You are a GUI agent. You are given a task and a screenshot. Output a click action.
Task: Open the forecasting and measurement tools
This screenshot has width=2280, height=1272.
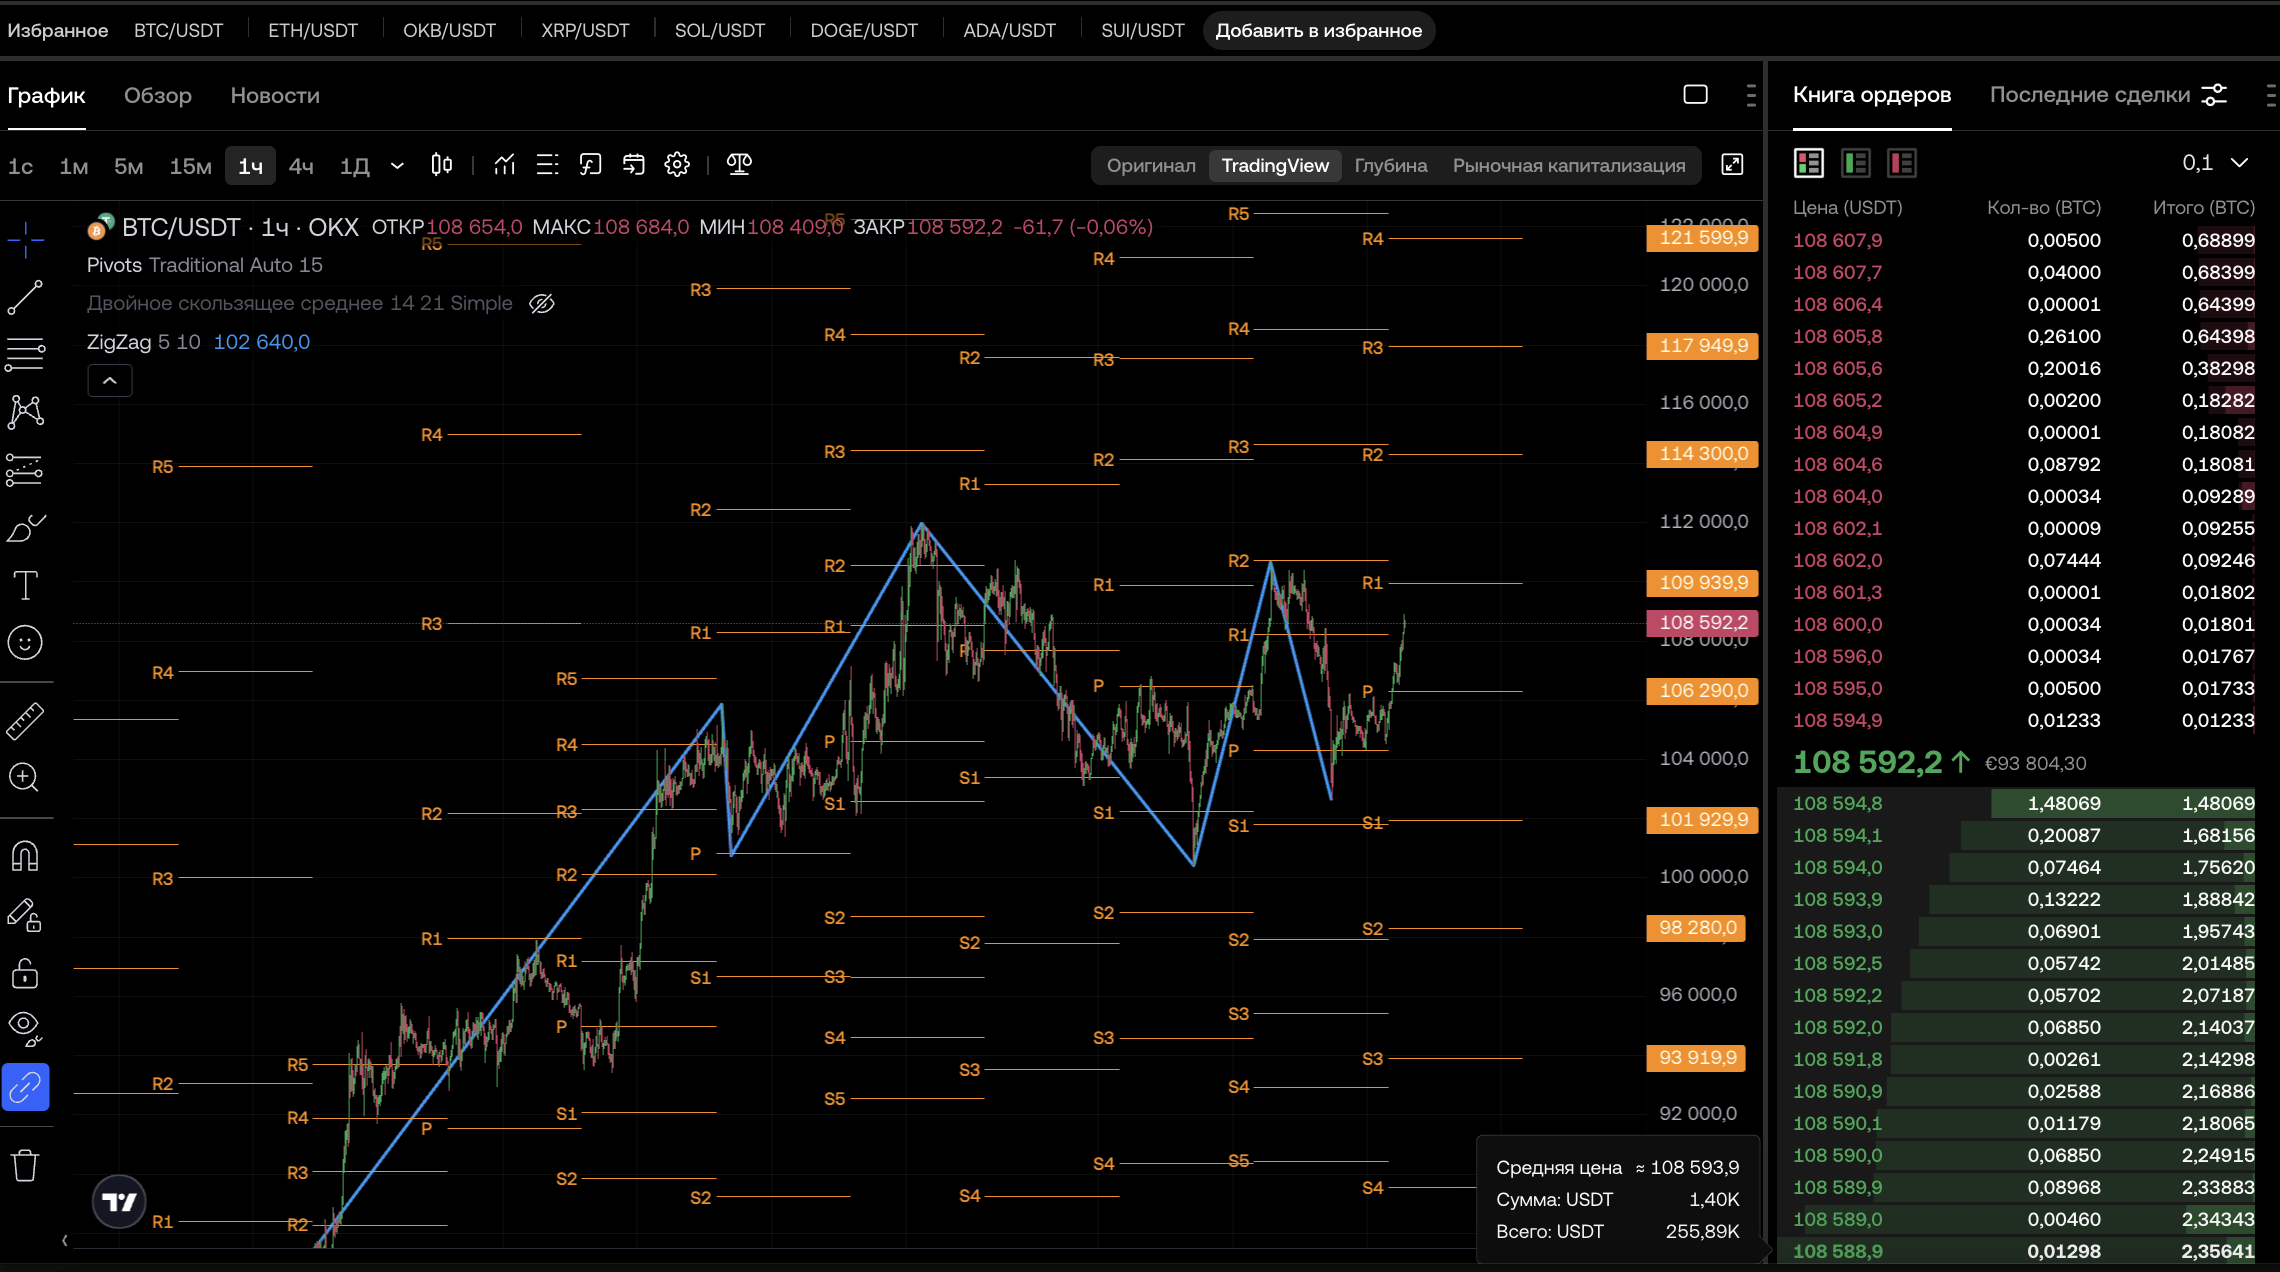coord(25,469)
